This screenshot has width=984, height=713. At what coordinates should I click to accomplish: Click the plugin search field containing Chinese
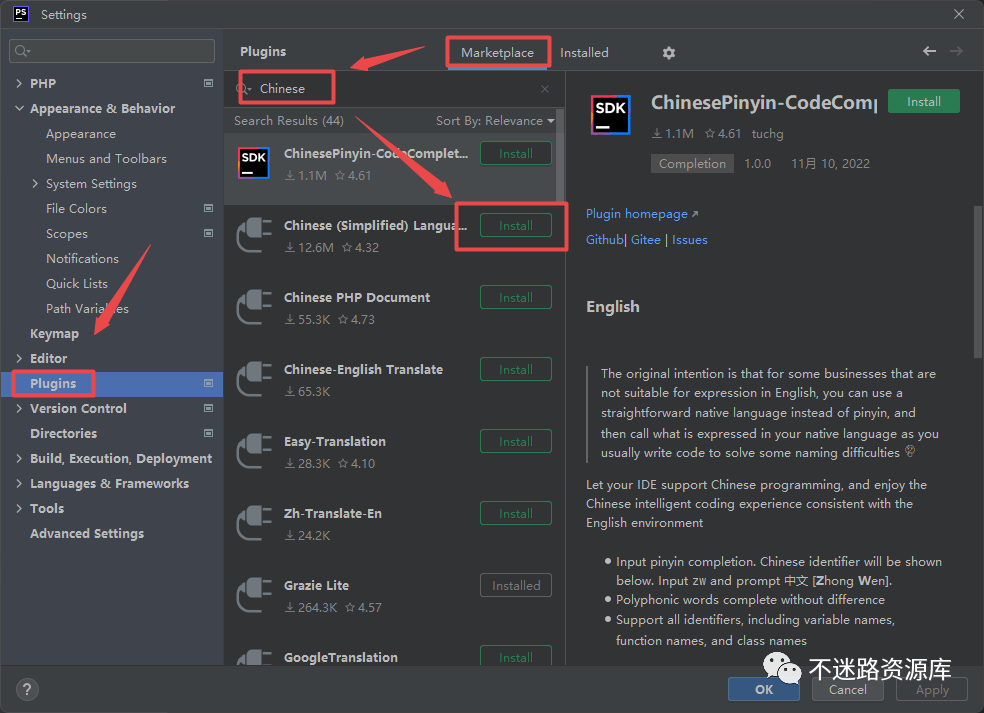pyautogui.click(x=393, y=89)
